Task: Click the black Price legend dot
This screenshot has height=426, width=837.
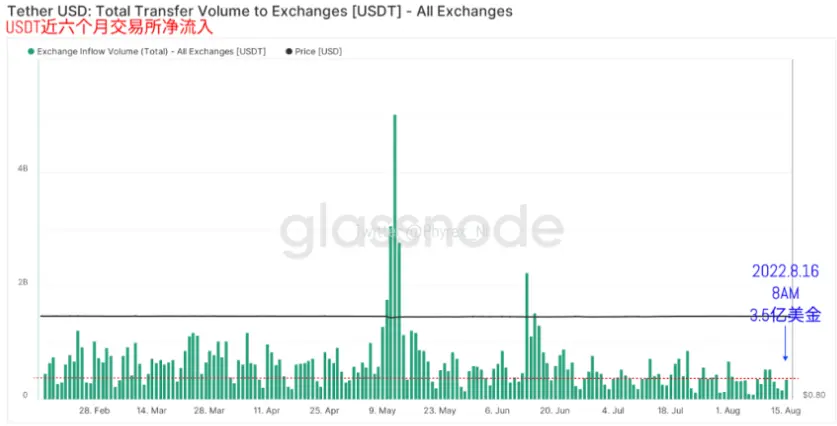Action: pyautogui.click(x=289, y=51)
